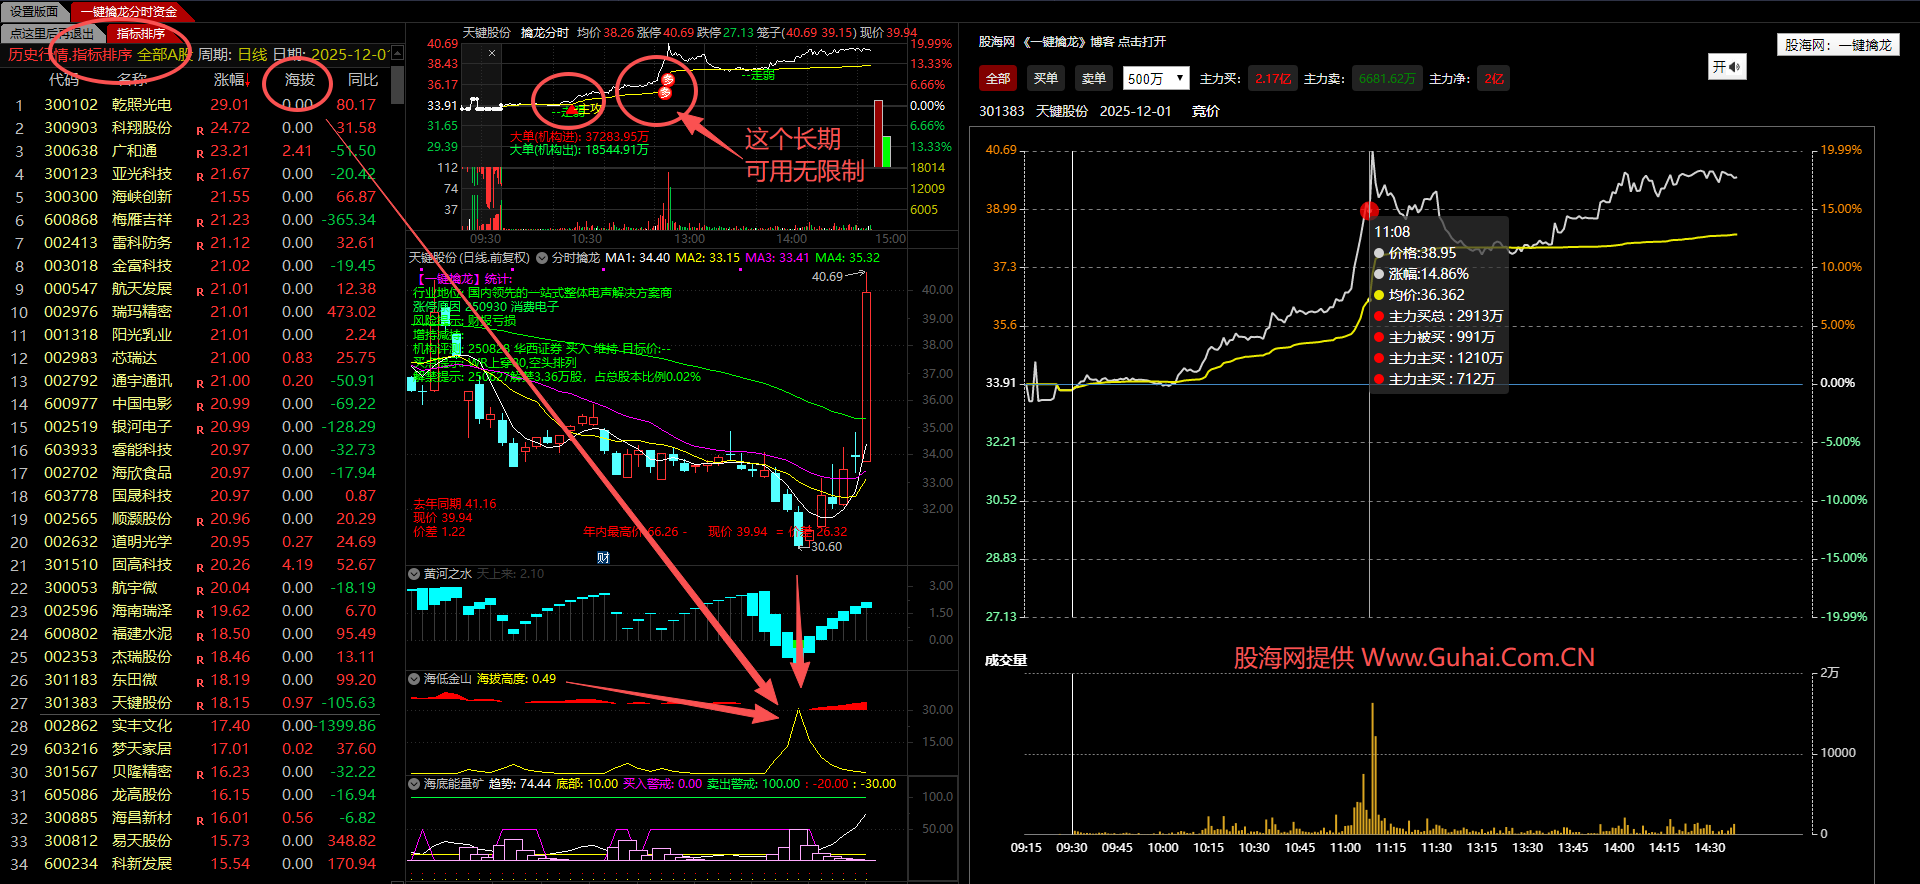Click the 股海网：一键擒龙 button
The width and height of the screenshot is (1920, 884).
[1837, 45]
